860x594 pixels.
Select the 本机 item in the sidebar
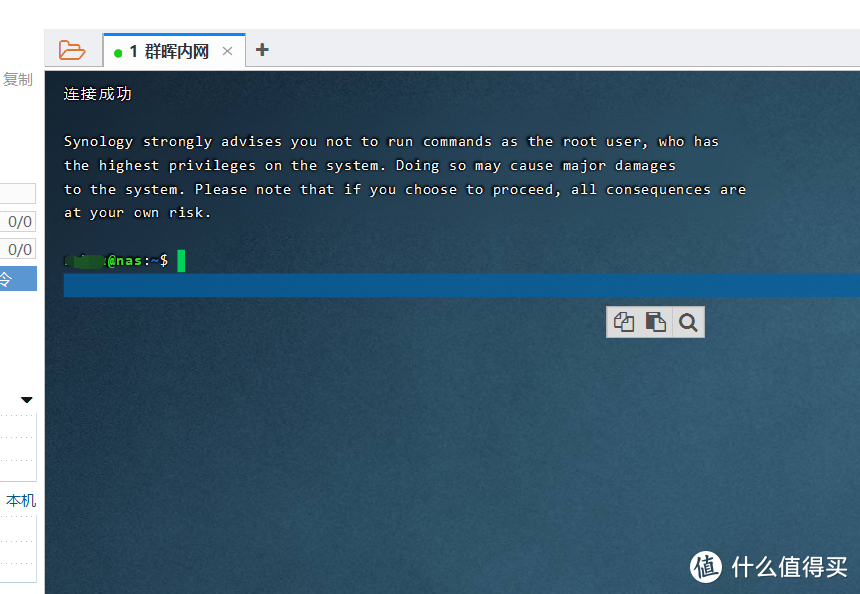(21, 500)
